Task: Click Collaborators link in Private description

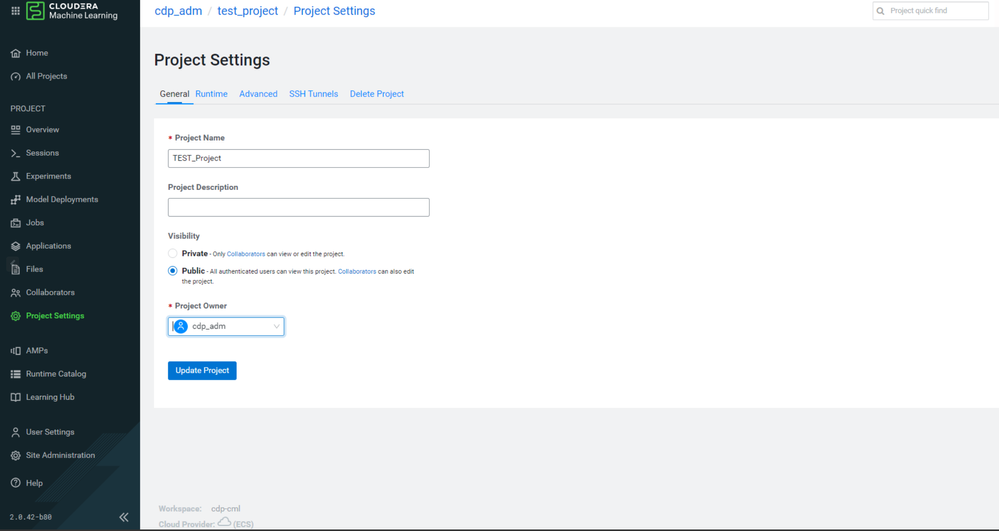Action: click(x=246, y=254)
